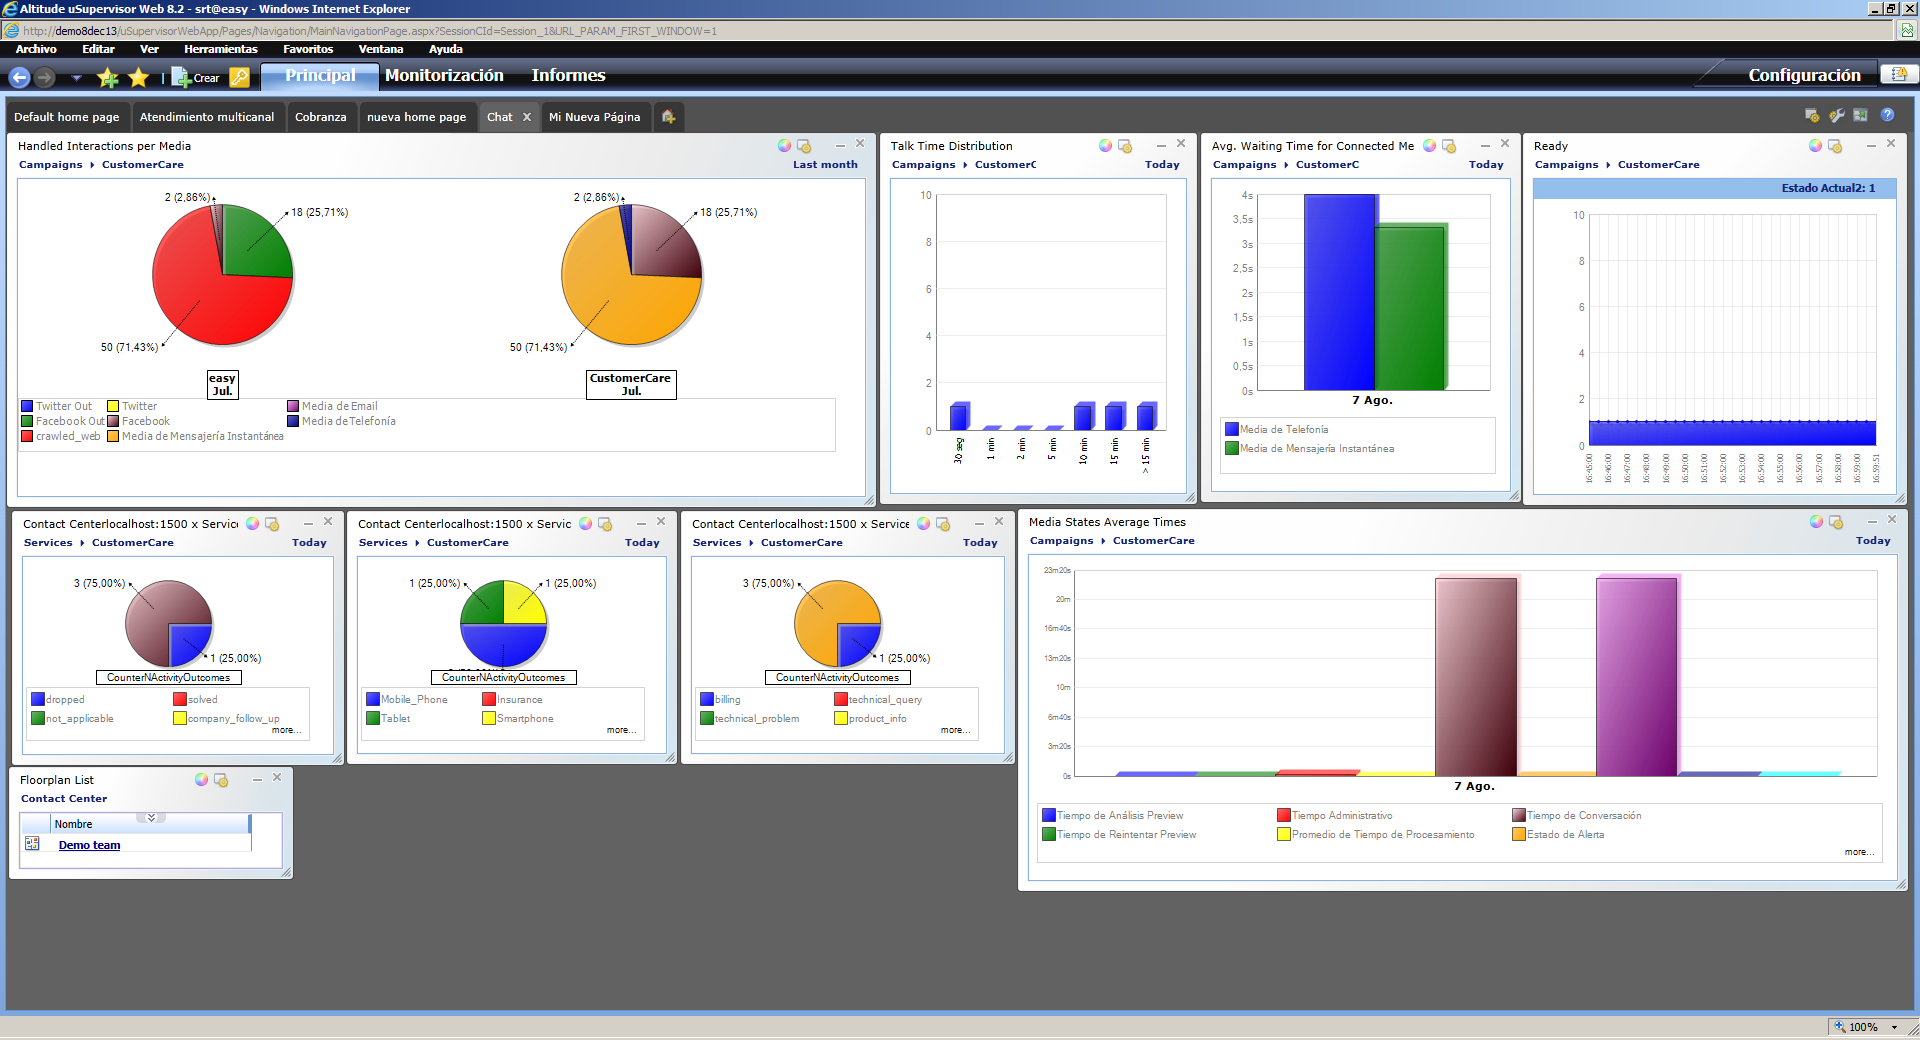
Task: Open navigation history dropdown arrow
Action: (x=76, y=78)
